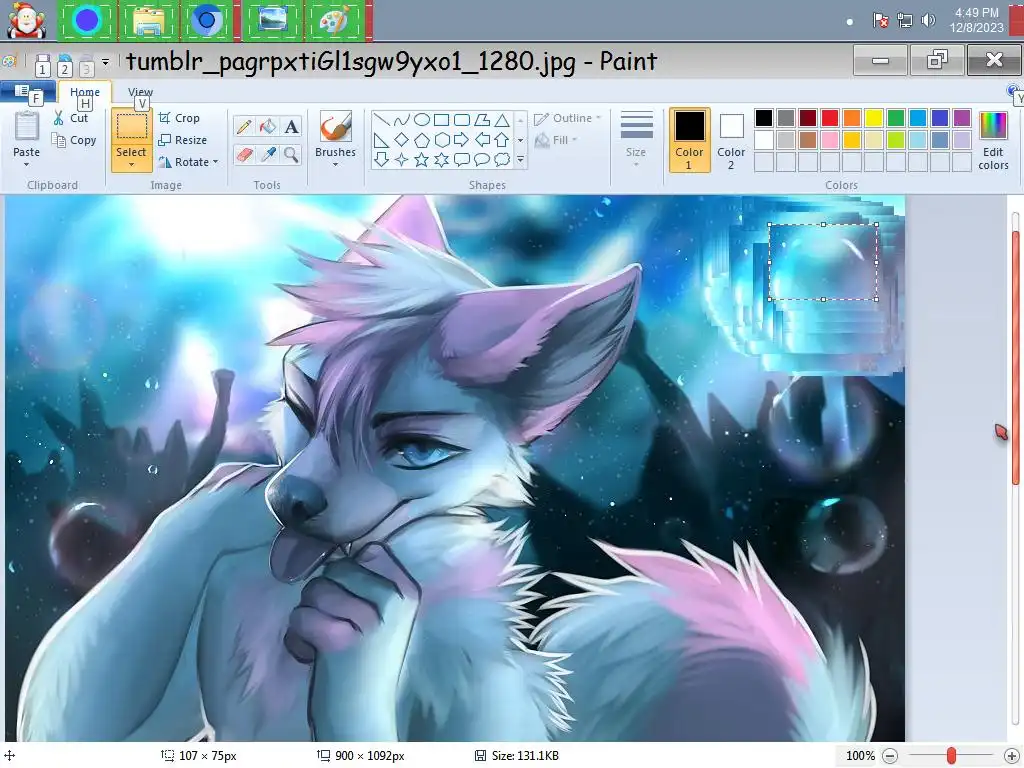Choose the Oval shape

point(422,120)
